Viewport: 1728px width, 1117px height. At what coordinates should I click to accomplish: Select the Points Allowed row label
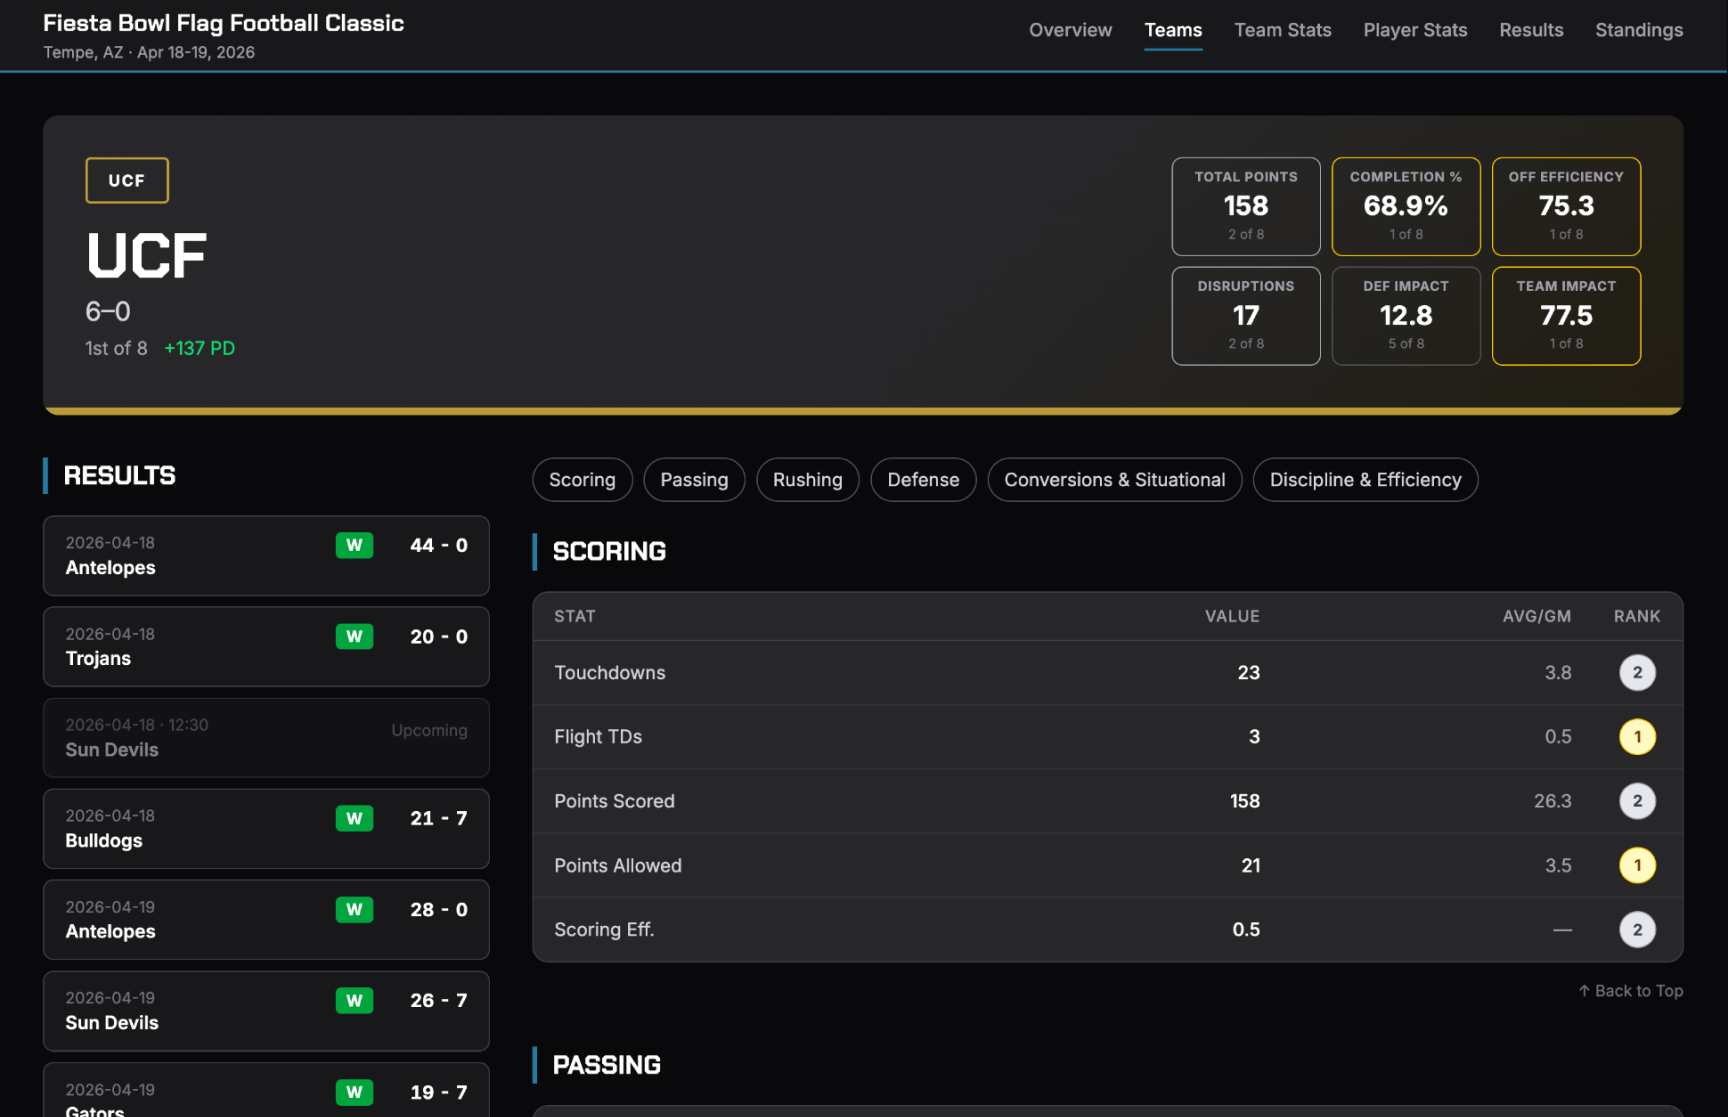(618, 866)
